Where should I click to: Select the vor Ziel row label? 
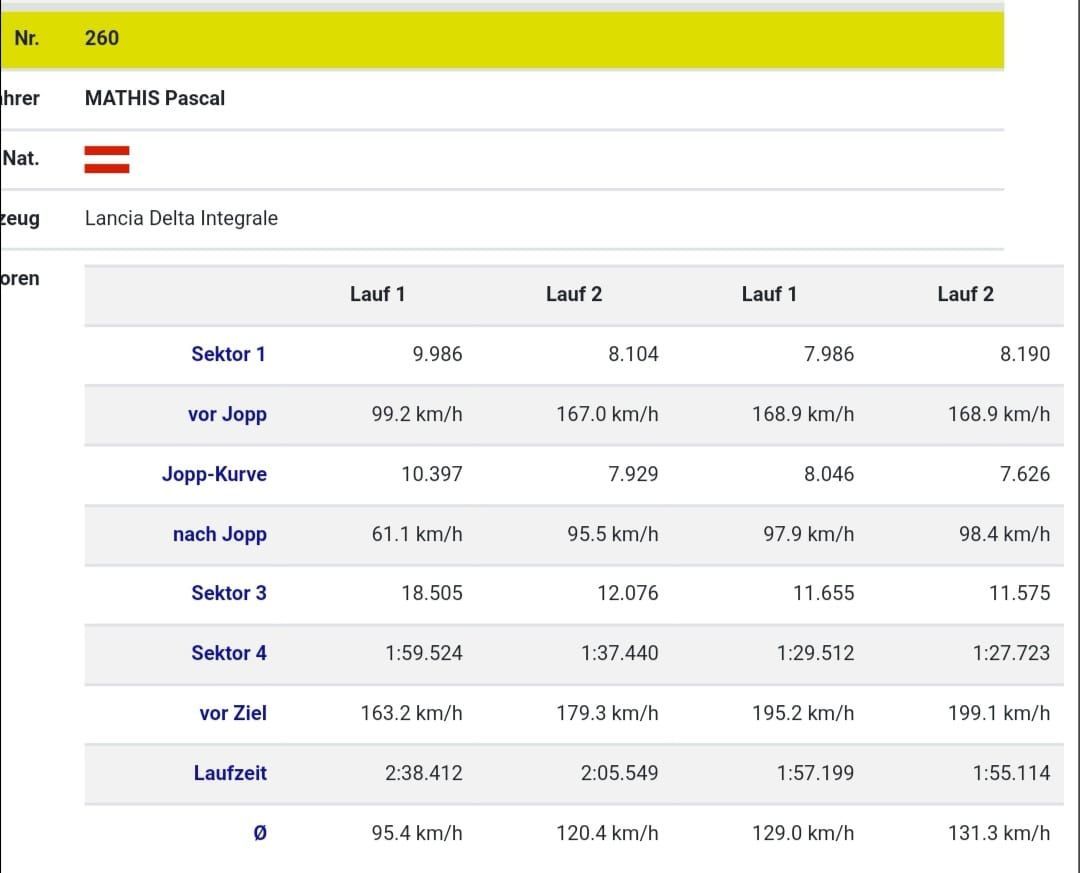[x=233, y=713]
